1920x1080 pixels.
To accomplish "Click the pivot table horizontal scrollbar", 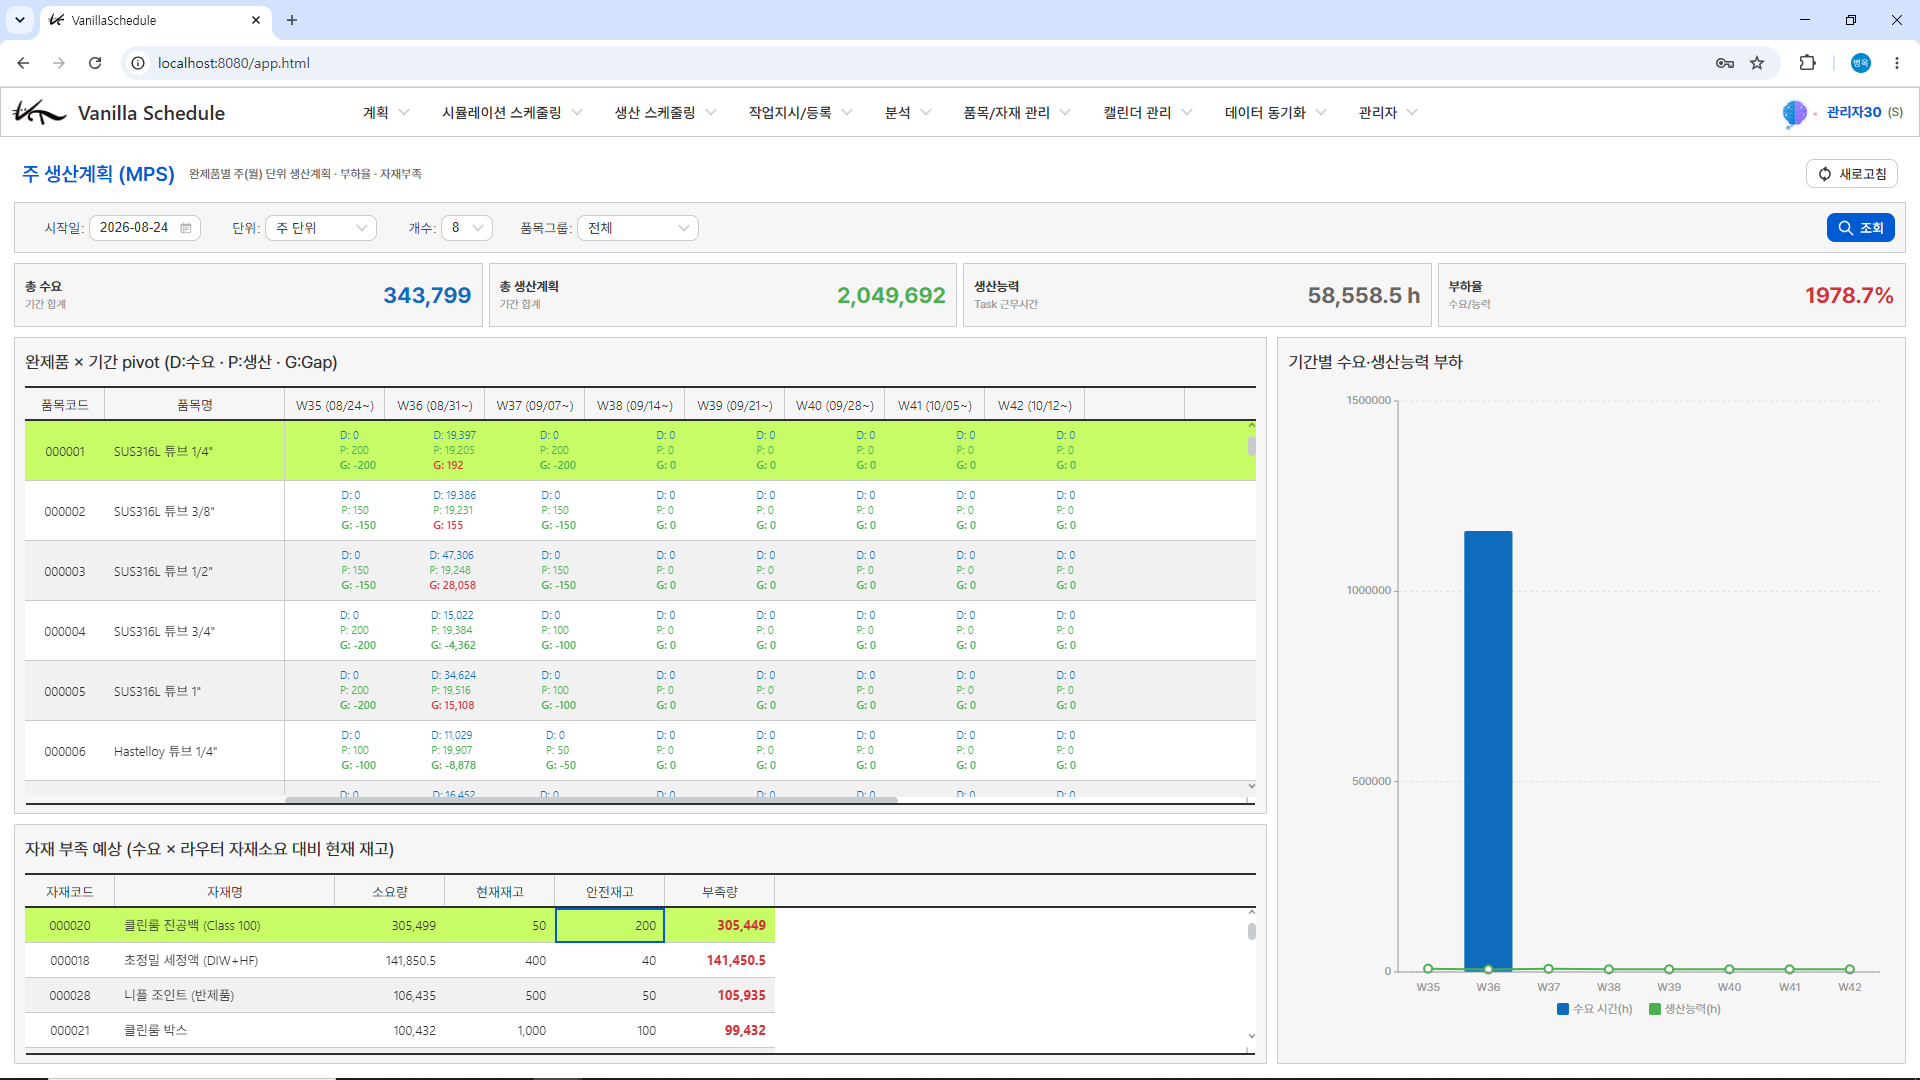I will pyautogui.click(x=591, y=800).
